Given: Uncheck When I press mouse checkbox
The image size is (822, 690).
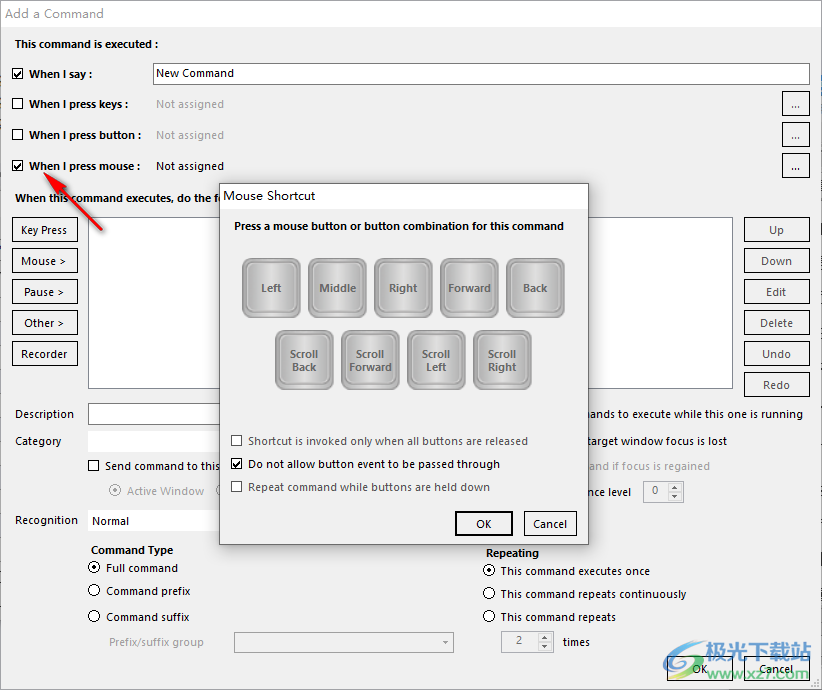Looking at the screenshot, I should pos(17,166).
